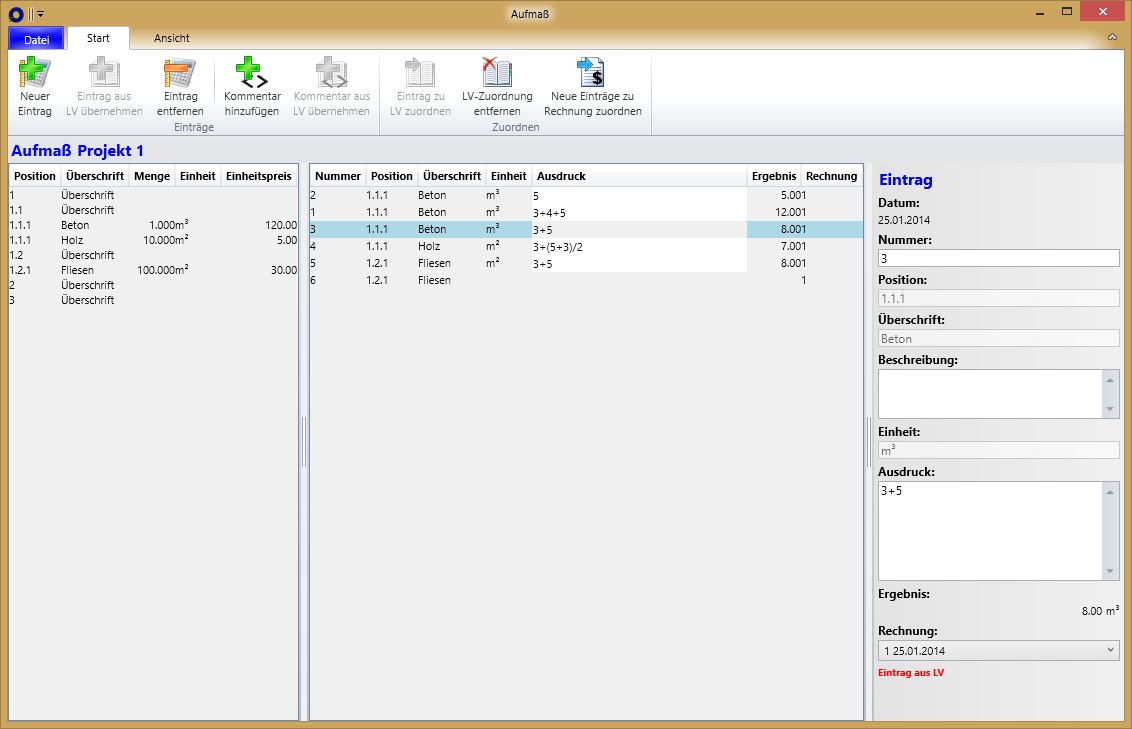Sort LV list by Einheitspreis column header
Image resolution: width=1132 pixels, height=729 pixels.
258,176
